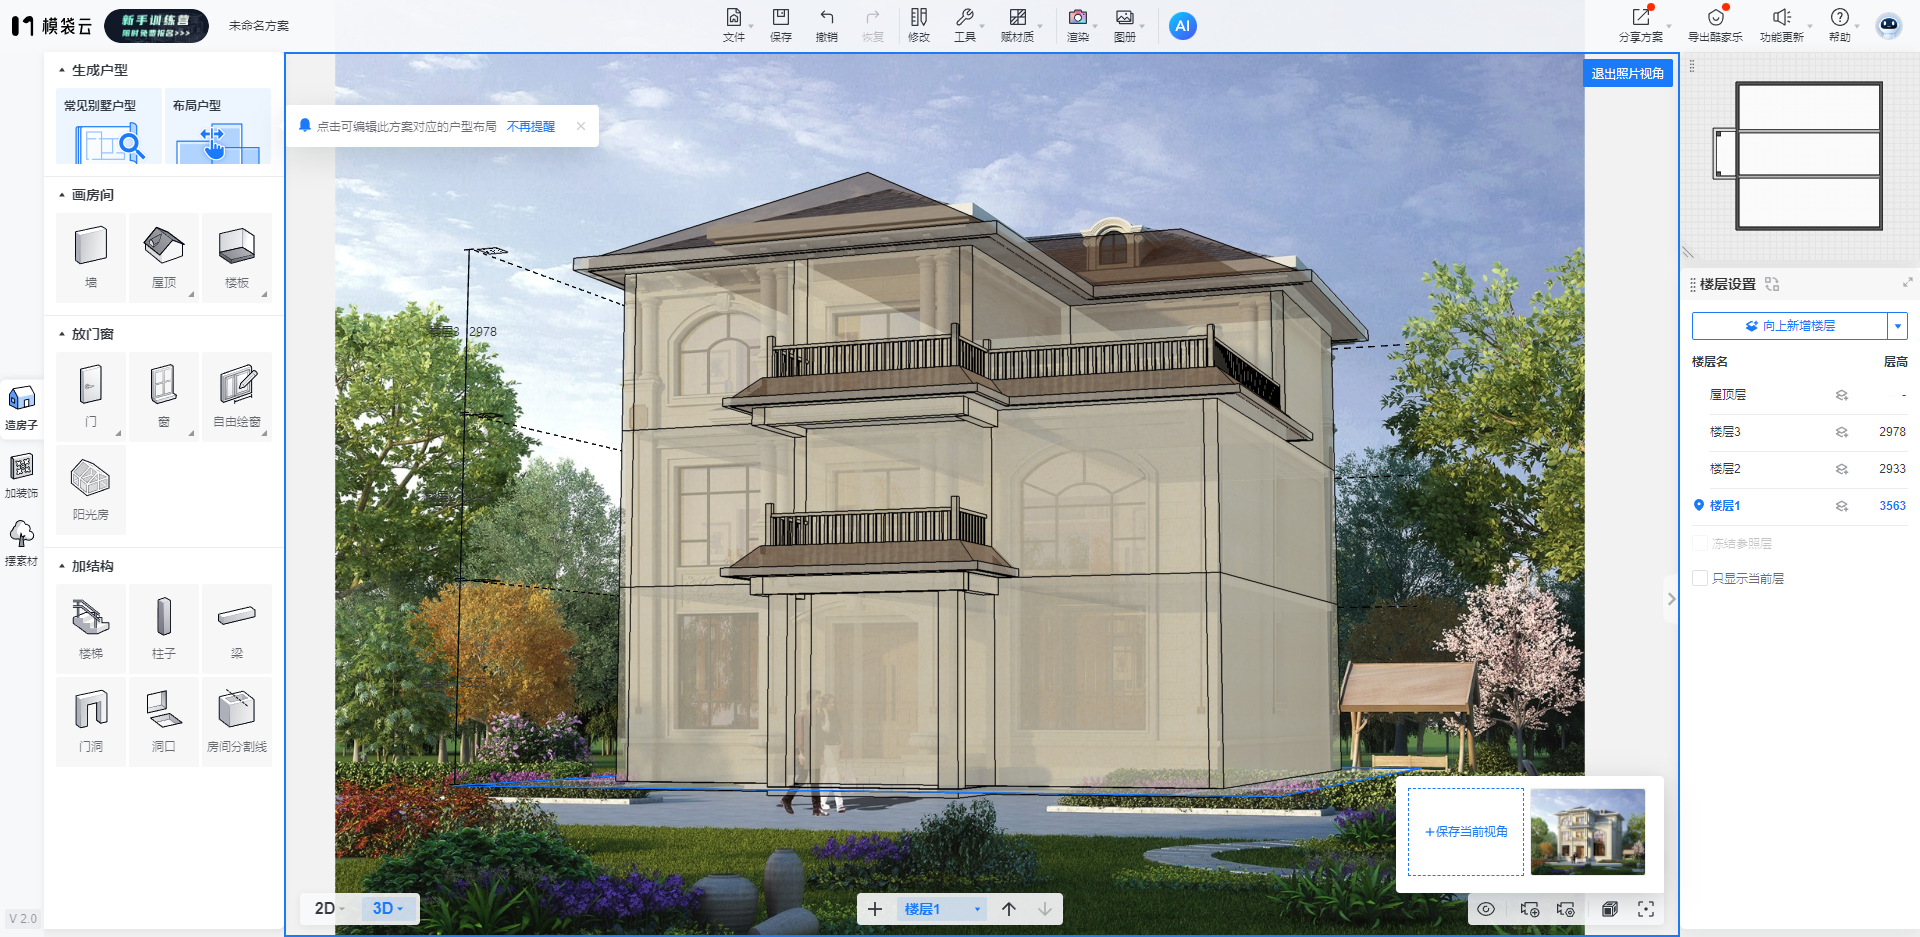Screen dimensions: 1920x937
Task: Select the 房间分割线 room divider tool
Action: (237, 720)
